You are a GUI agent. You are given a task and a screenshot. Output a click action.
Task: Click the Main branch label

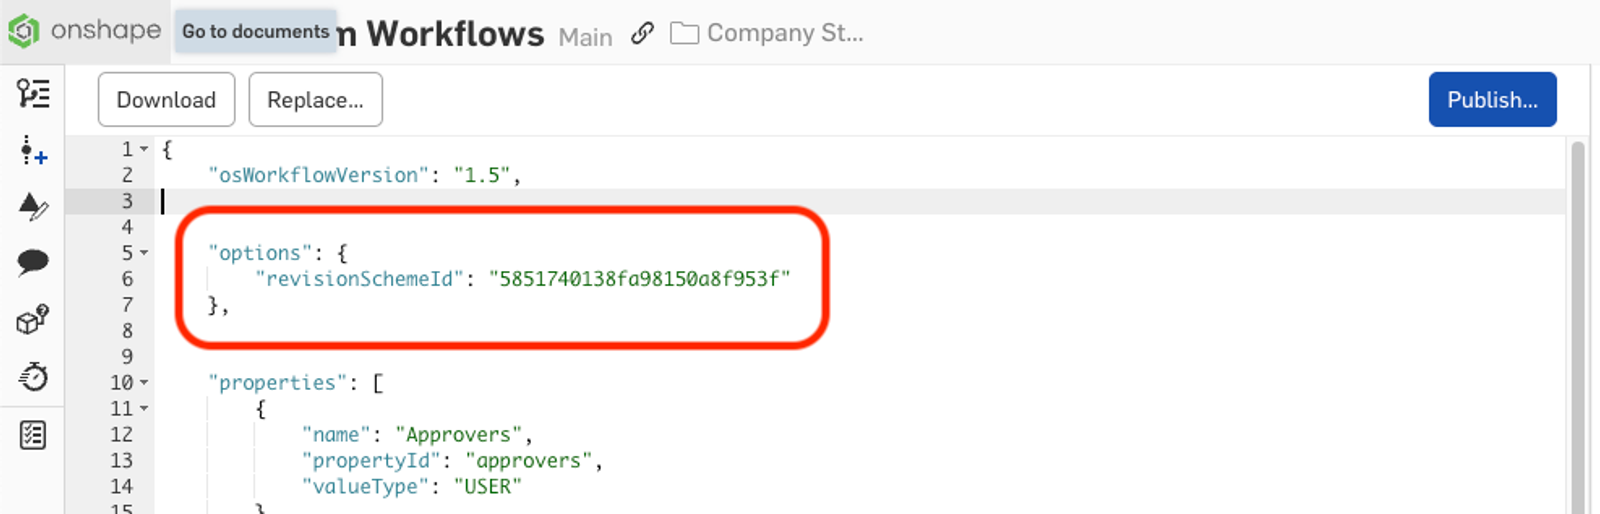click(585, 37)
